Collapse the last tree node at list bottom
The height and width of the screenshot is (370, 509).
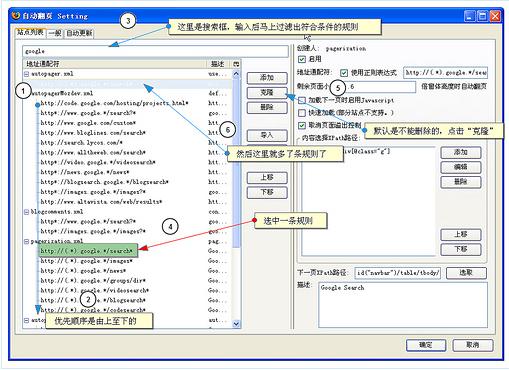(26, 320)
